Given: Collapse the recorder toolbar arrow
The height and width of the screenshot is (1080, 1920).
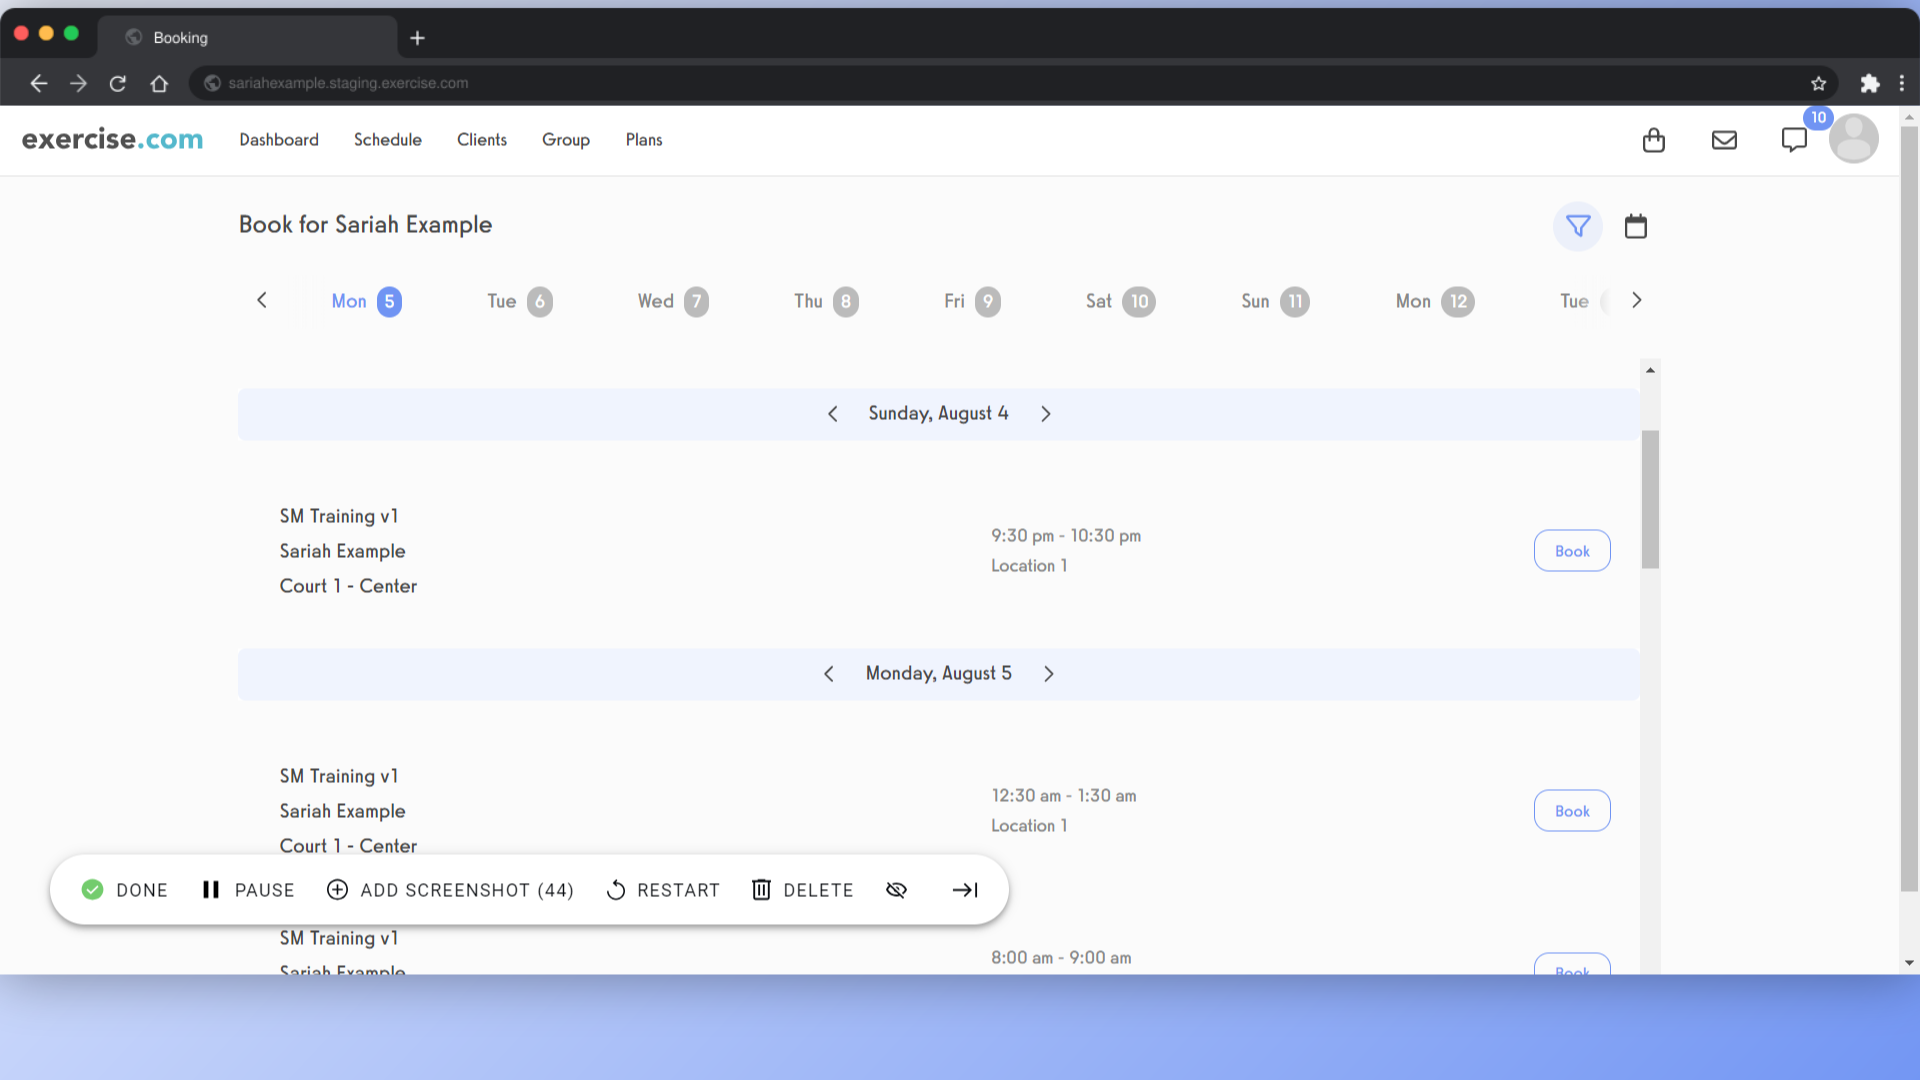Looking at the screenshot, I should click(x=965, y=890).
